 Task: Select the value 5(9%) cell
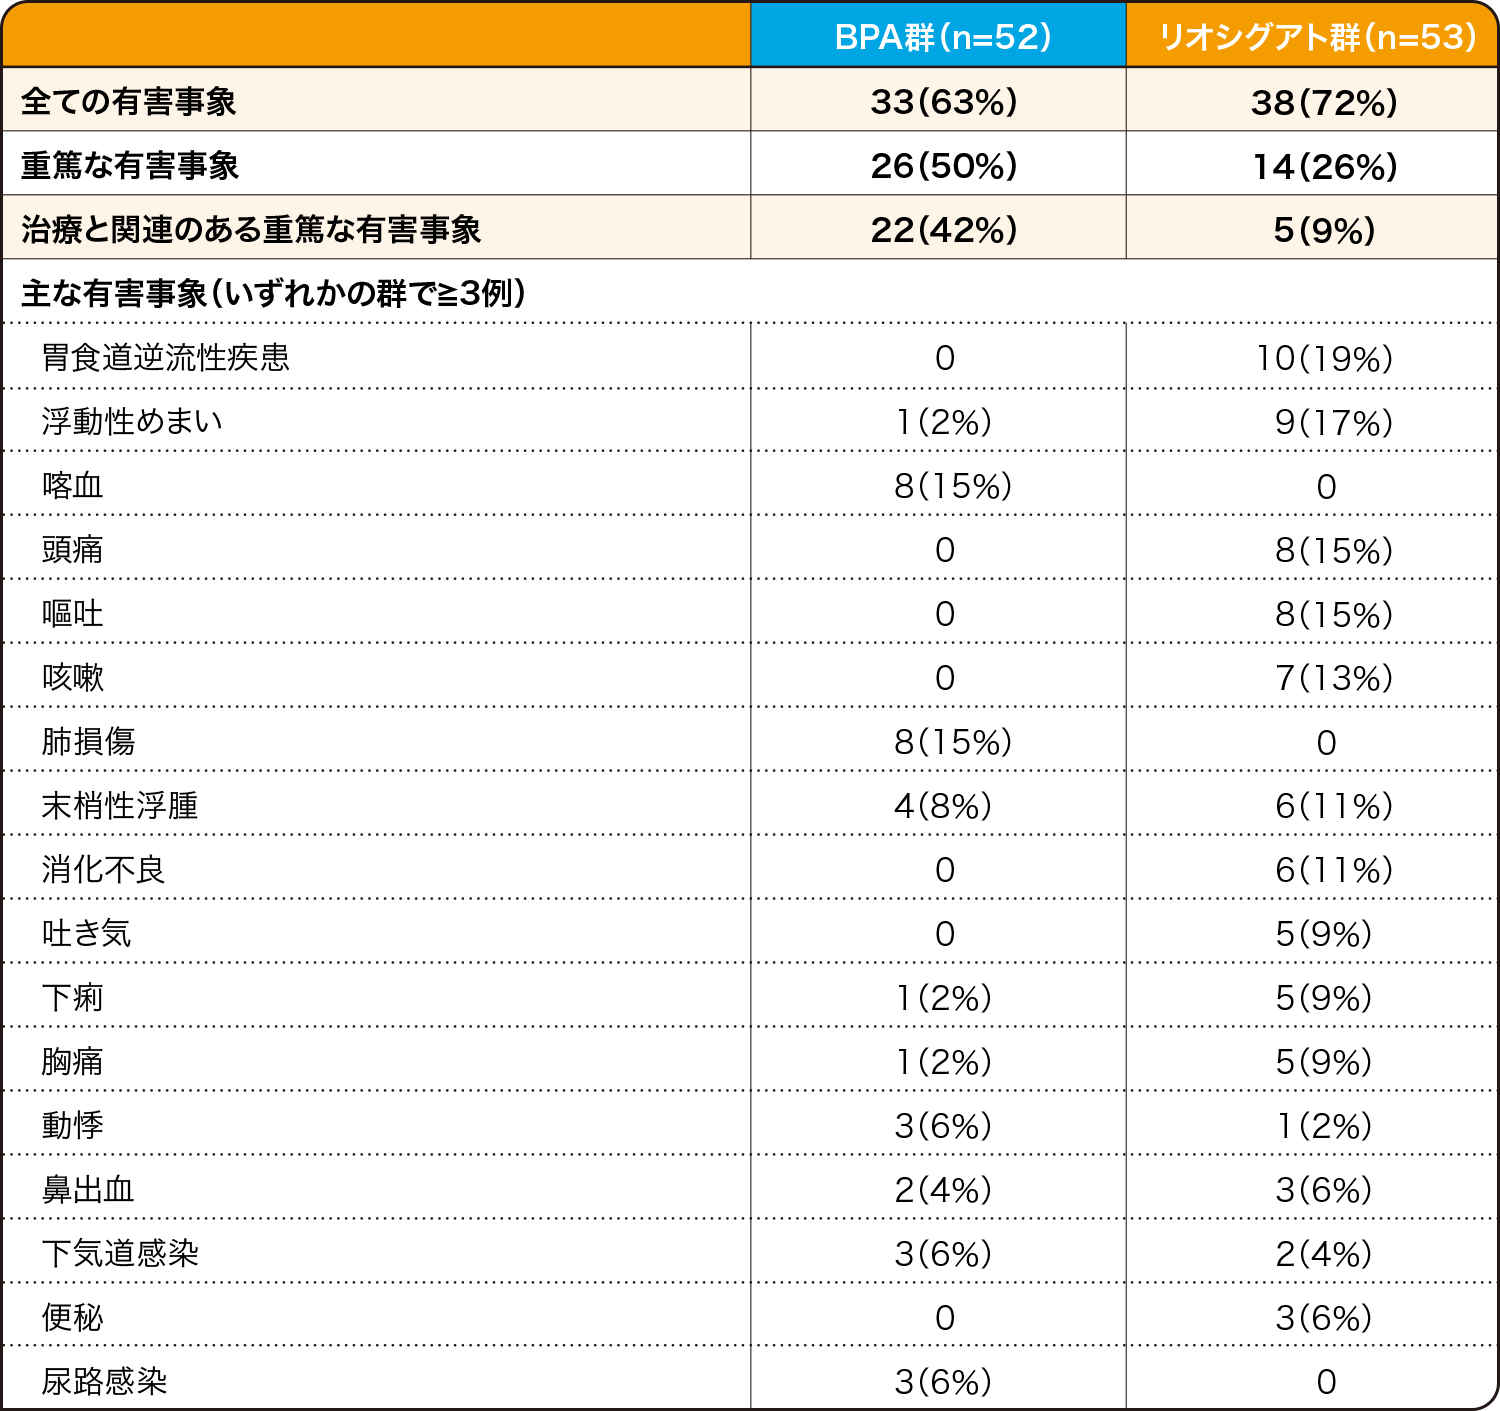1312,228
